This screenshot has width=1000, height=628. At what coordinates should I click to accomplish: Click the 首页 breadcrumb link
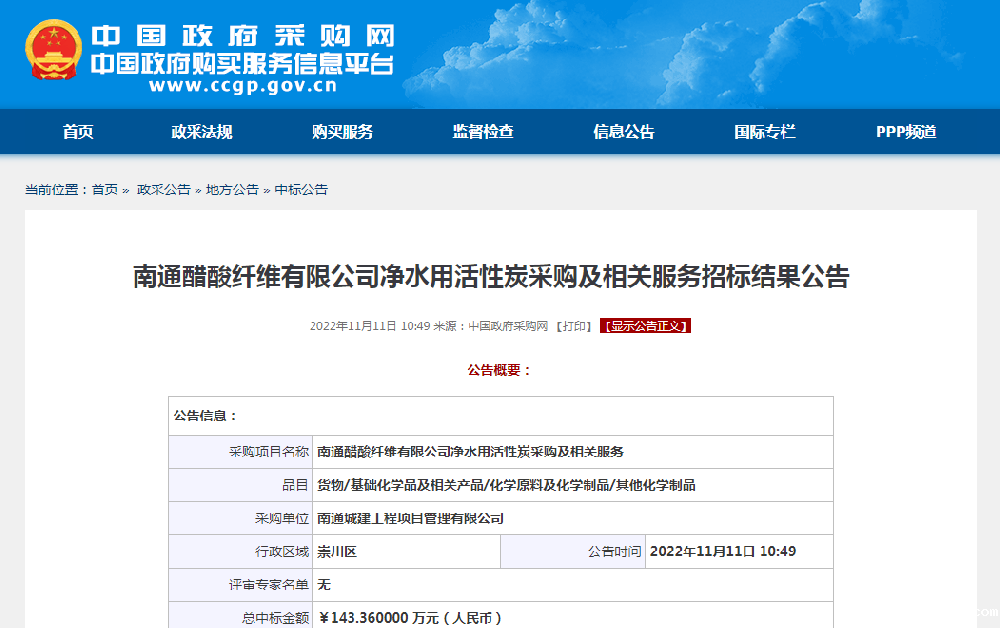(105, 189)
